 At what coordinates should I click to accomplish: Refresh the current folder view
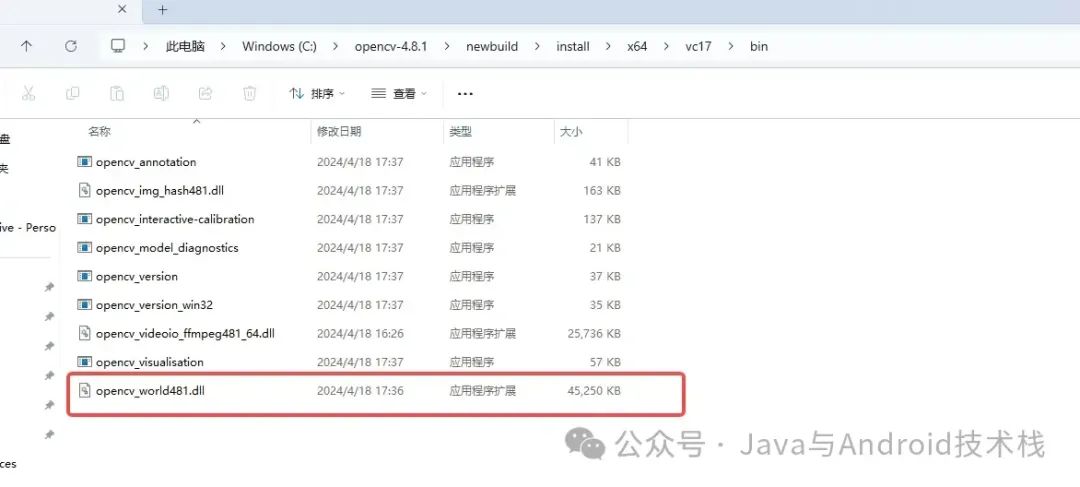(x=70, y=46)
